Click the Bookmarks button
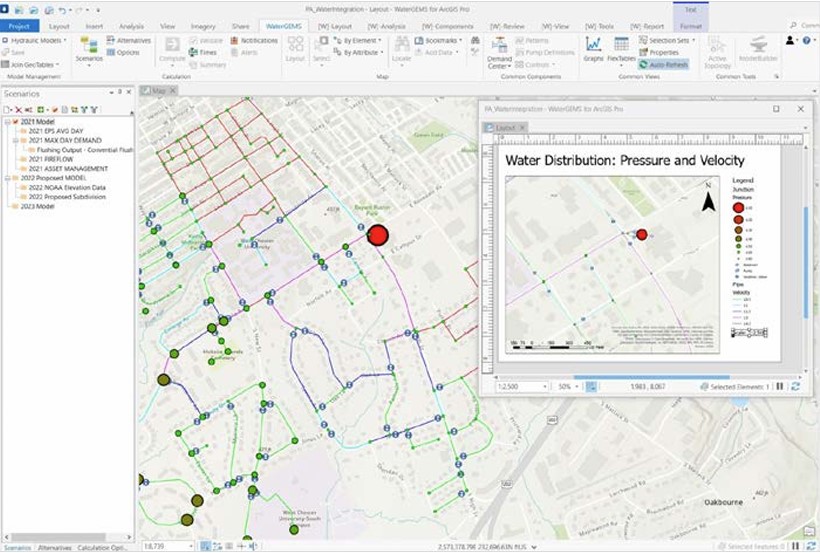Viewport: 820px width, 553px height. click(x=438, y=40)
